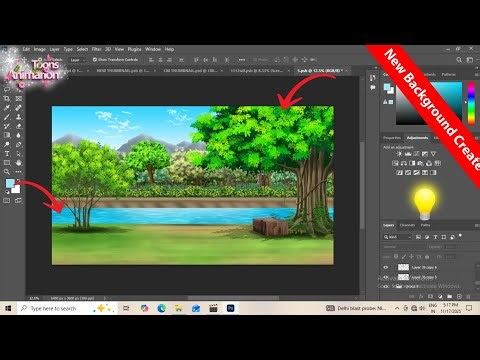Viewport: 480px width, 360px height.
Task: Toggle lock image pixels brush icon
Action: point(404,257)
